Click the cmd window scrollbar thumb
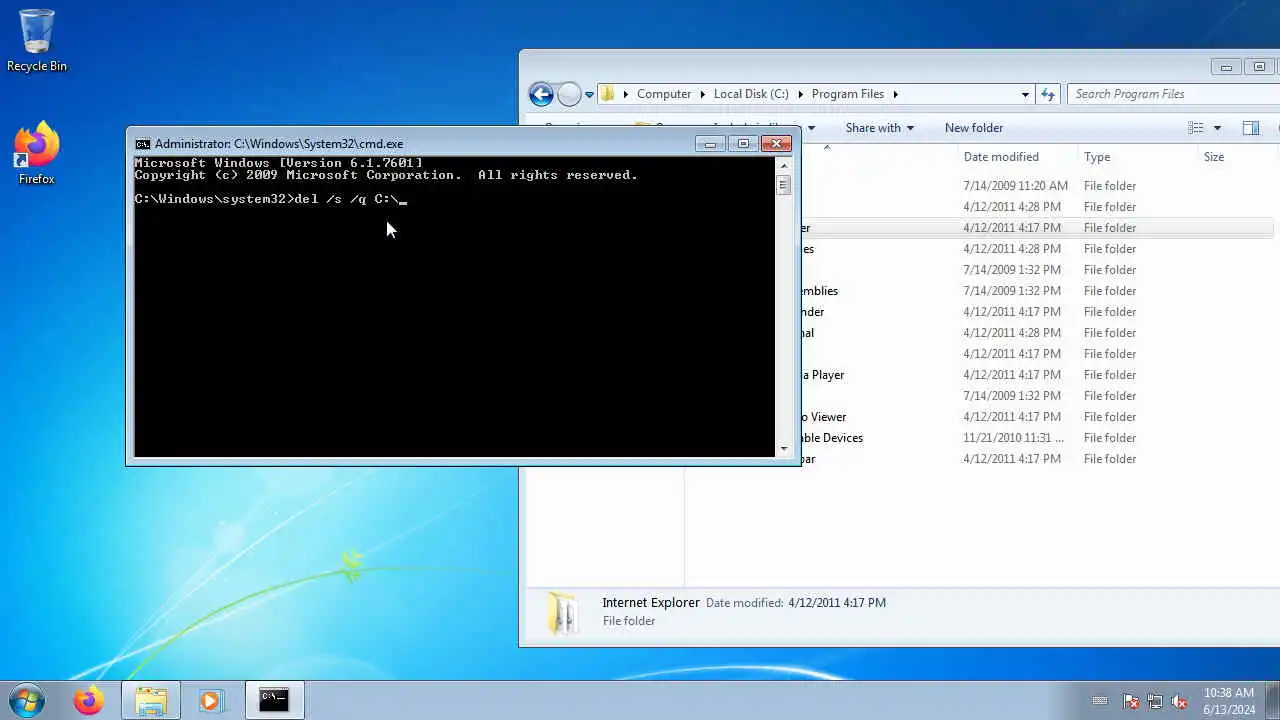The image size is (1280, 720). pos(783,185)
